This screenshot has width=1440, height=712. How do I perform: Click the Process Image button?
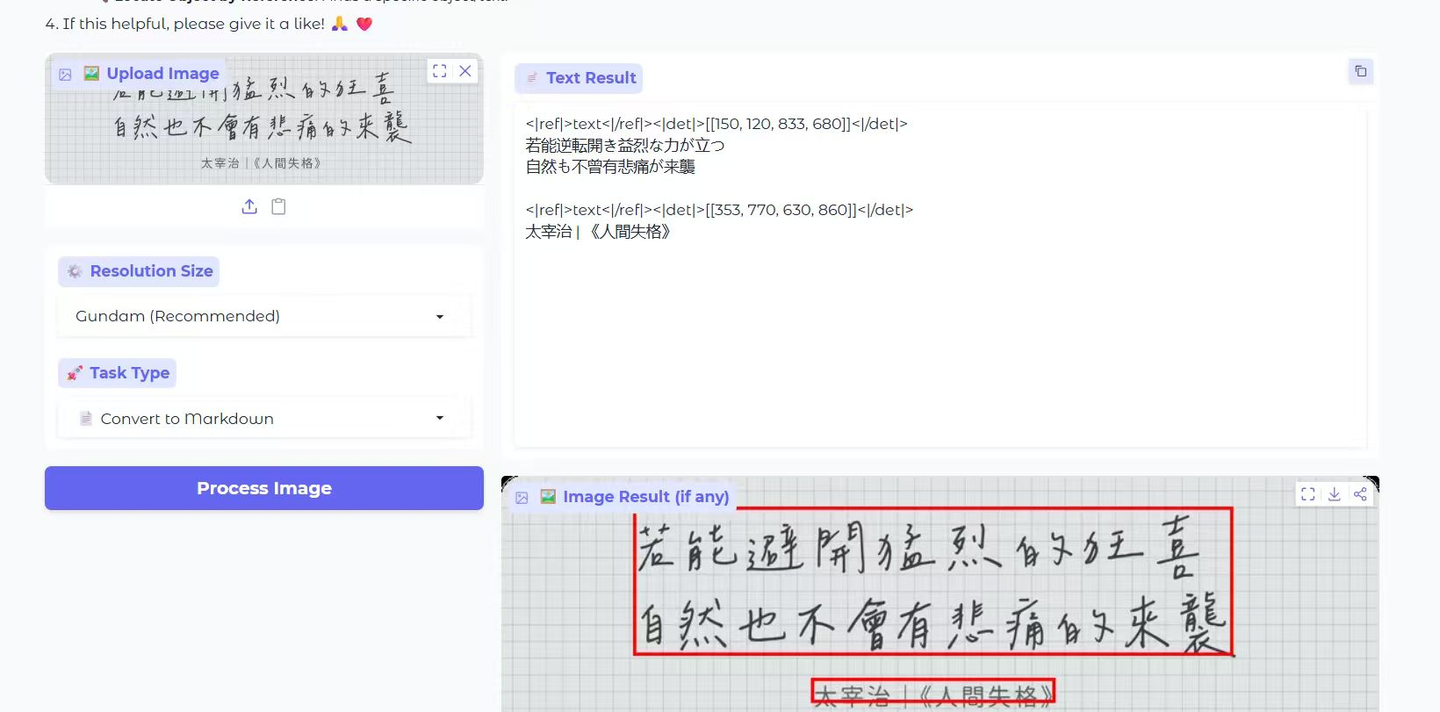coord(264,488)
